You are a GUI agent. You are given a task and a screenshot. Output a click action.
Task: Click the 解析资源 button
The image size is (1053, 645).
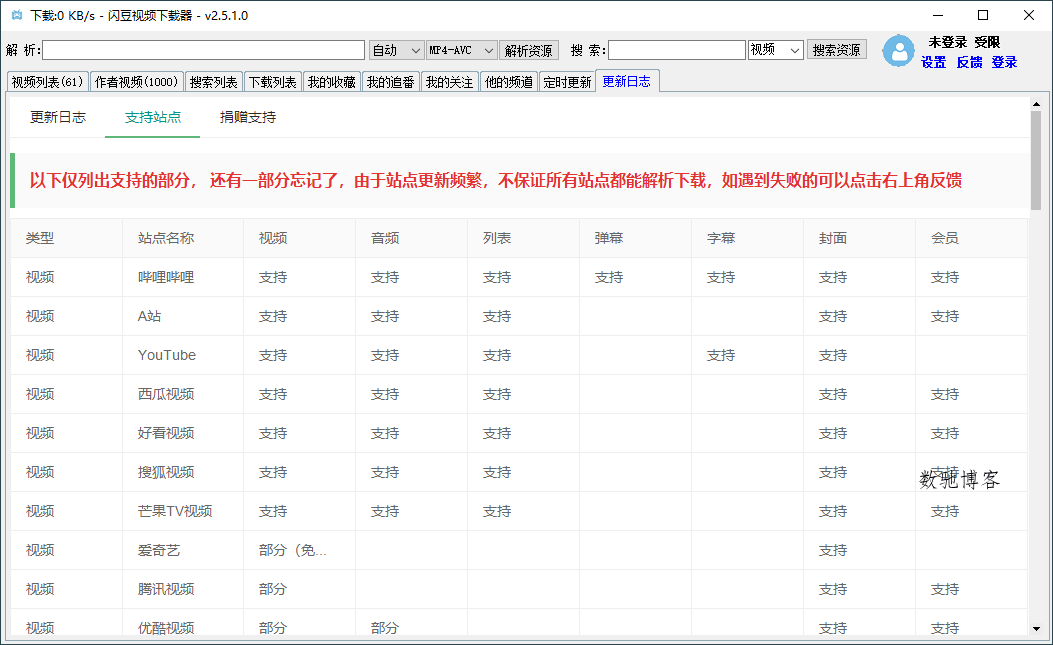[x=529, y=50]
